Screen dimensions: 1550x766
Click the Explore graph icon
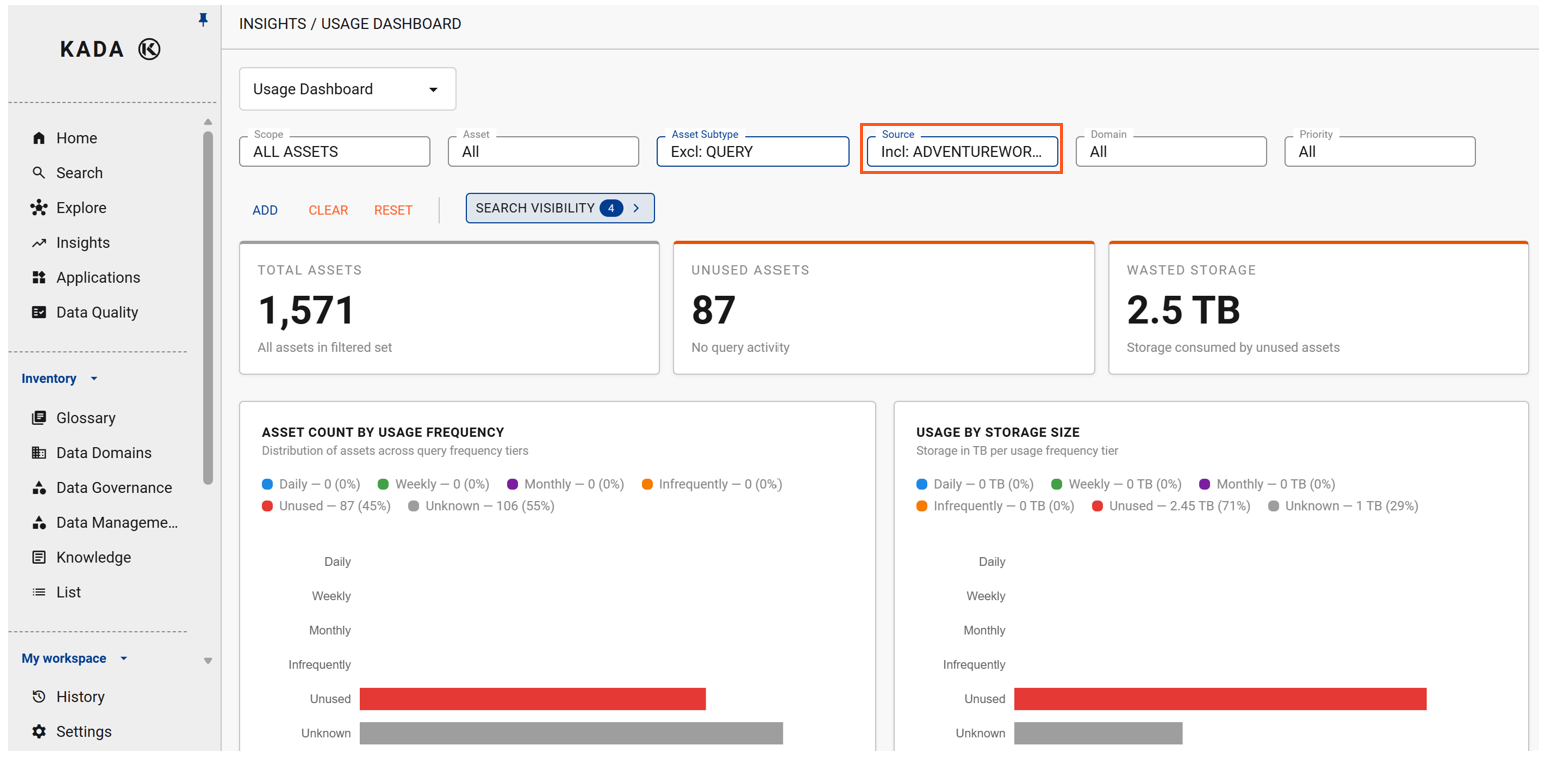pyautogui.click(x=39, y=208)
